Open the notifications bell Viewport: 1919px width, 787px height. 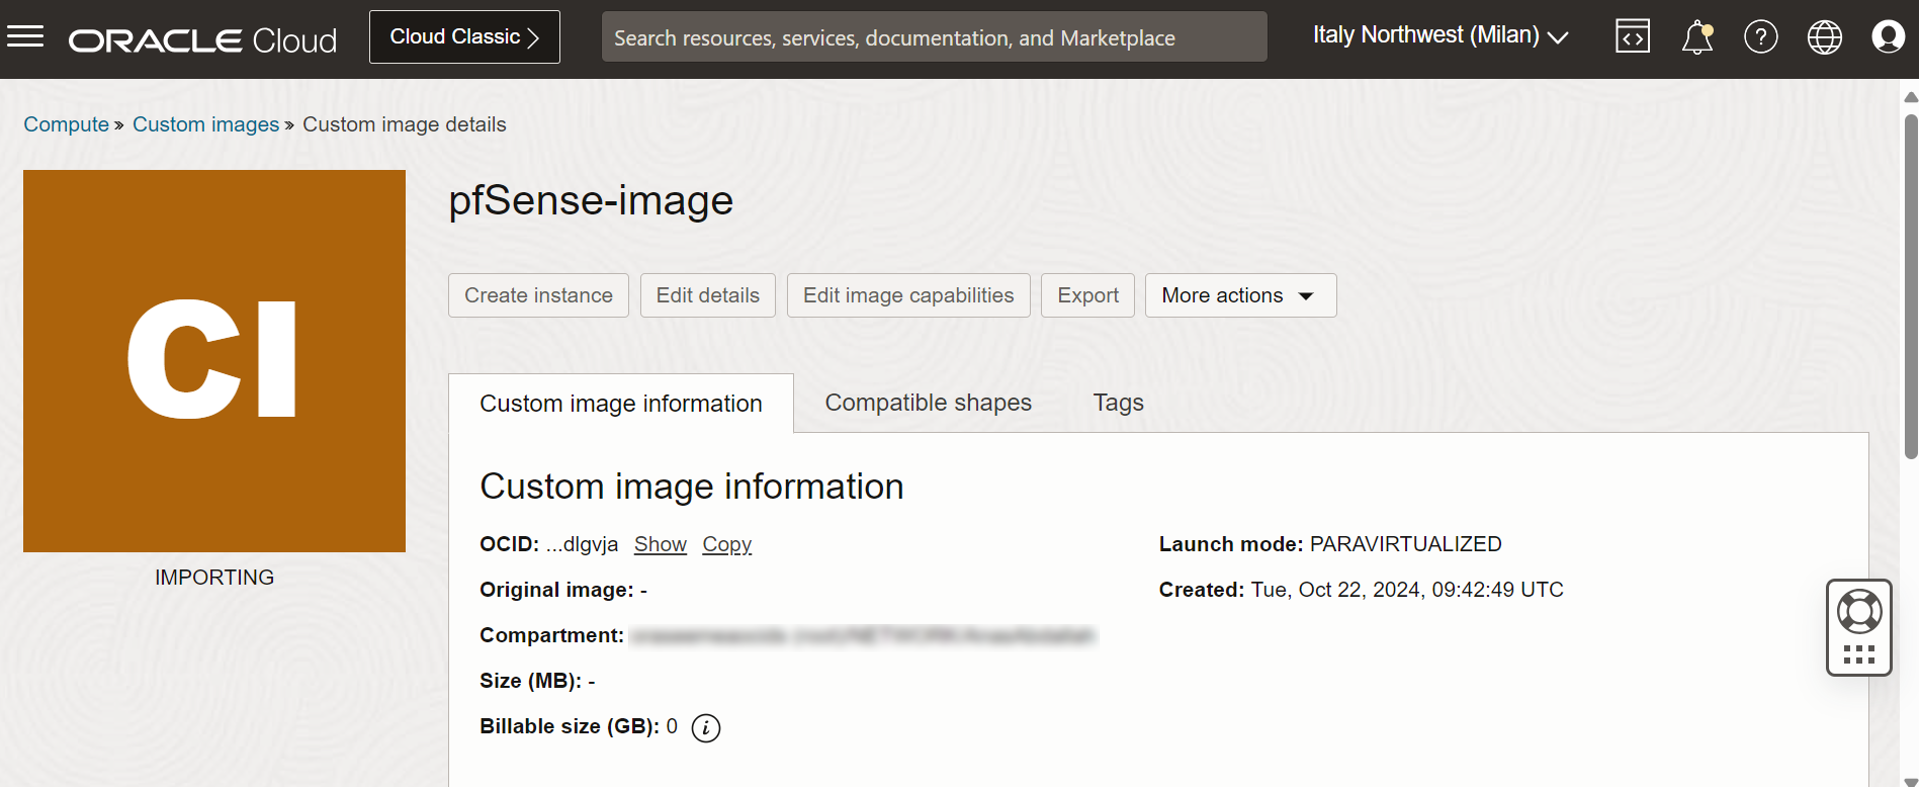coord(1696,38)
